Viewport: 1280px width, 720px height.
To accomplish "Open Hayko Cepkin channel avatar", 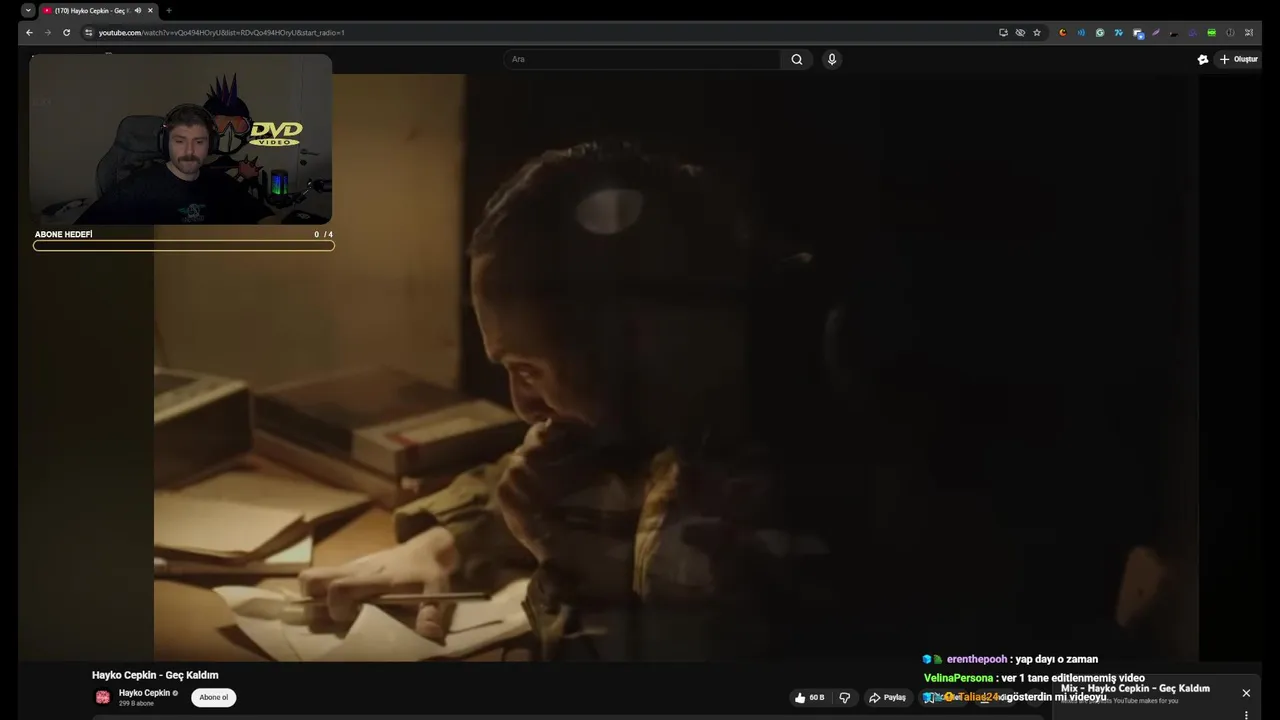I will 102,697.
